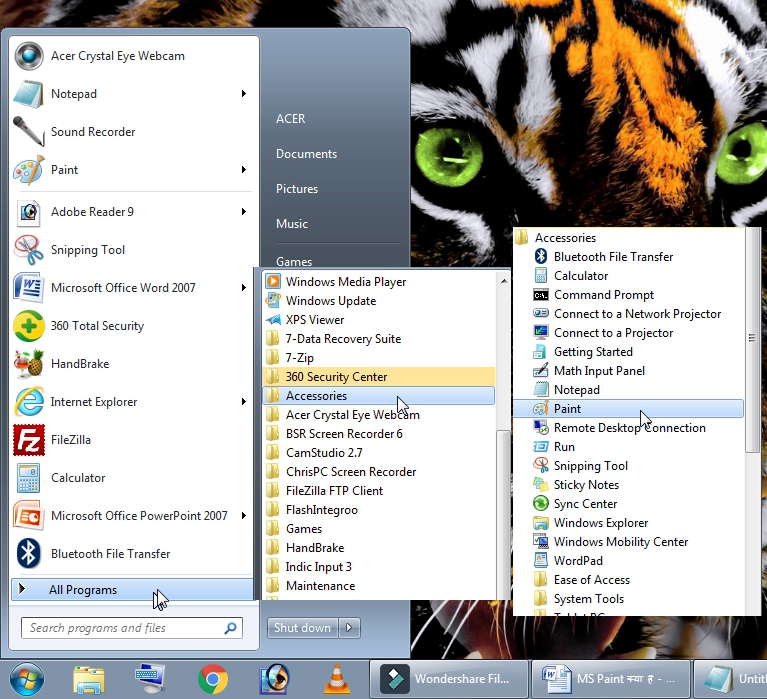Viewport: 767px width, 699px height.
Task: Open VLC media player from taskbar
Action: click(337, 679)
